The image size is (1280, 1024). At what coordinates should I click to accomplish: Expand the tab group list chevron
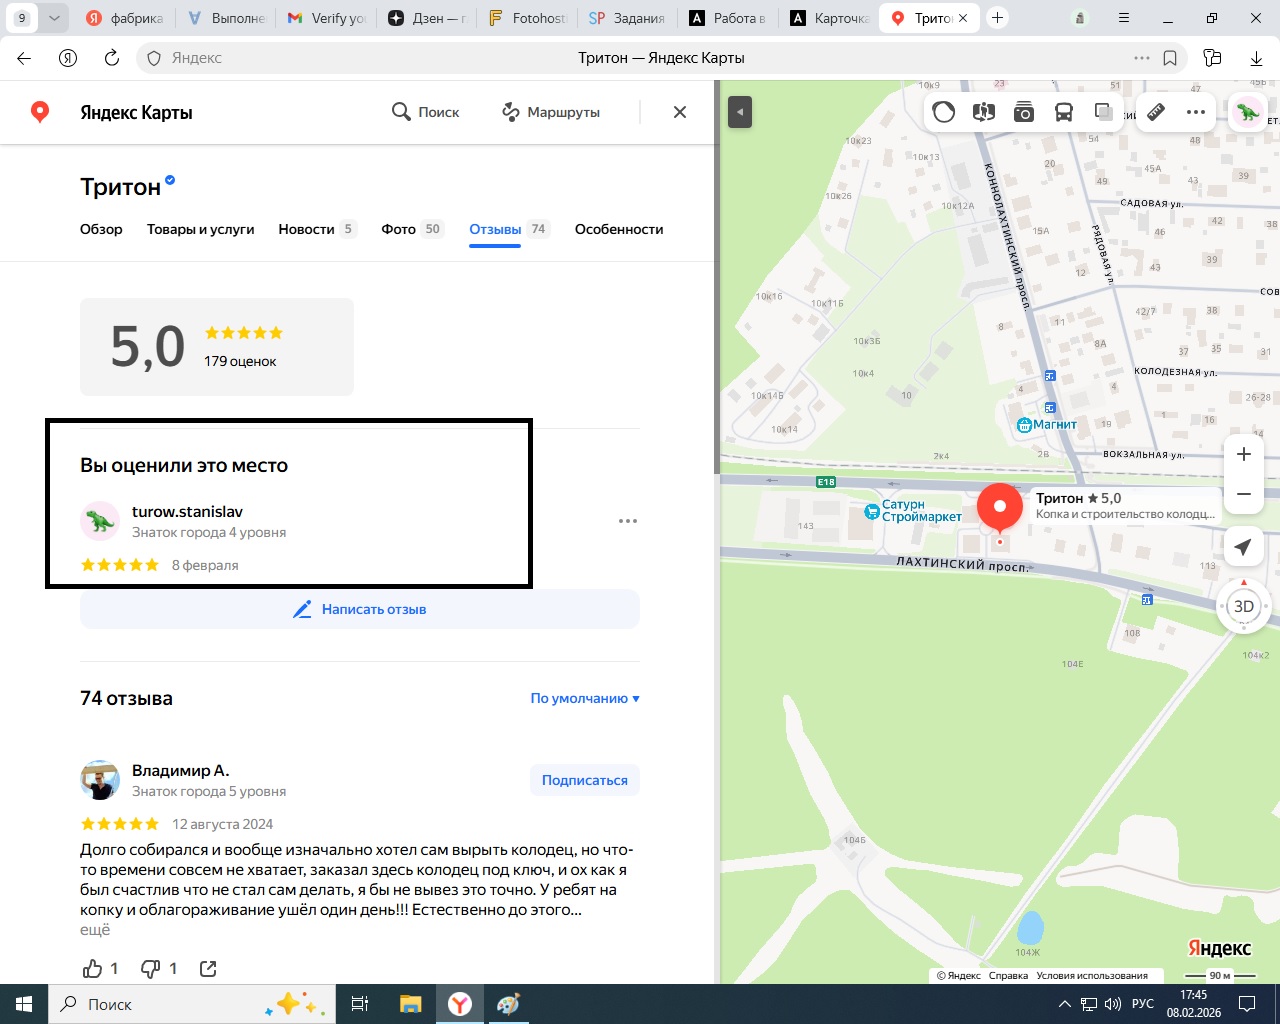click(54, 18)
